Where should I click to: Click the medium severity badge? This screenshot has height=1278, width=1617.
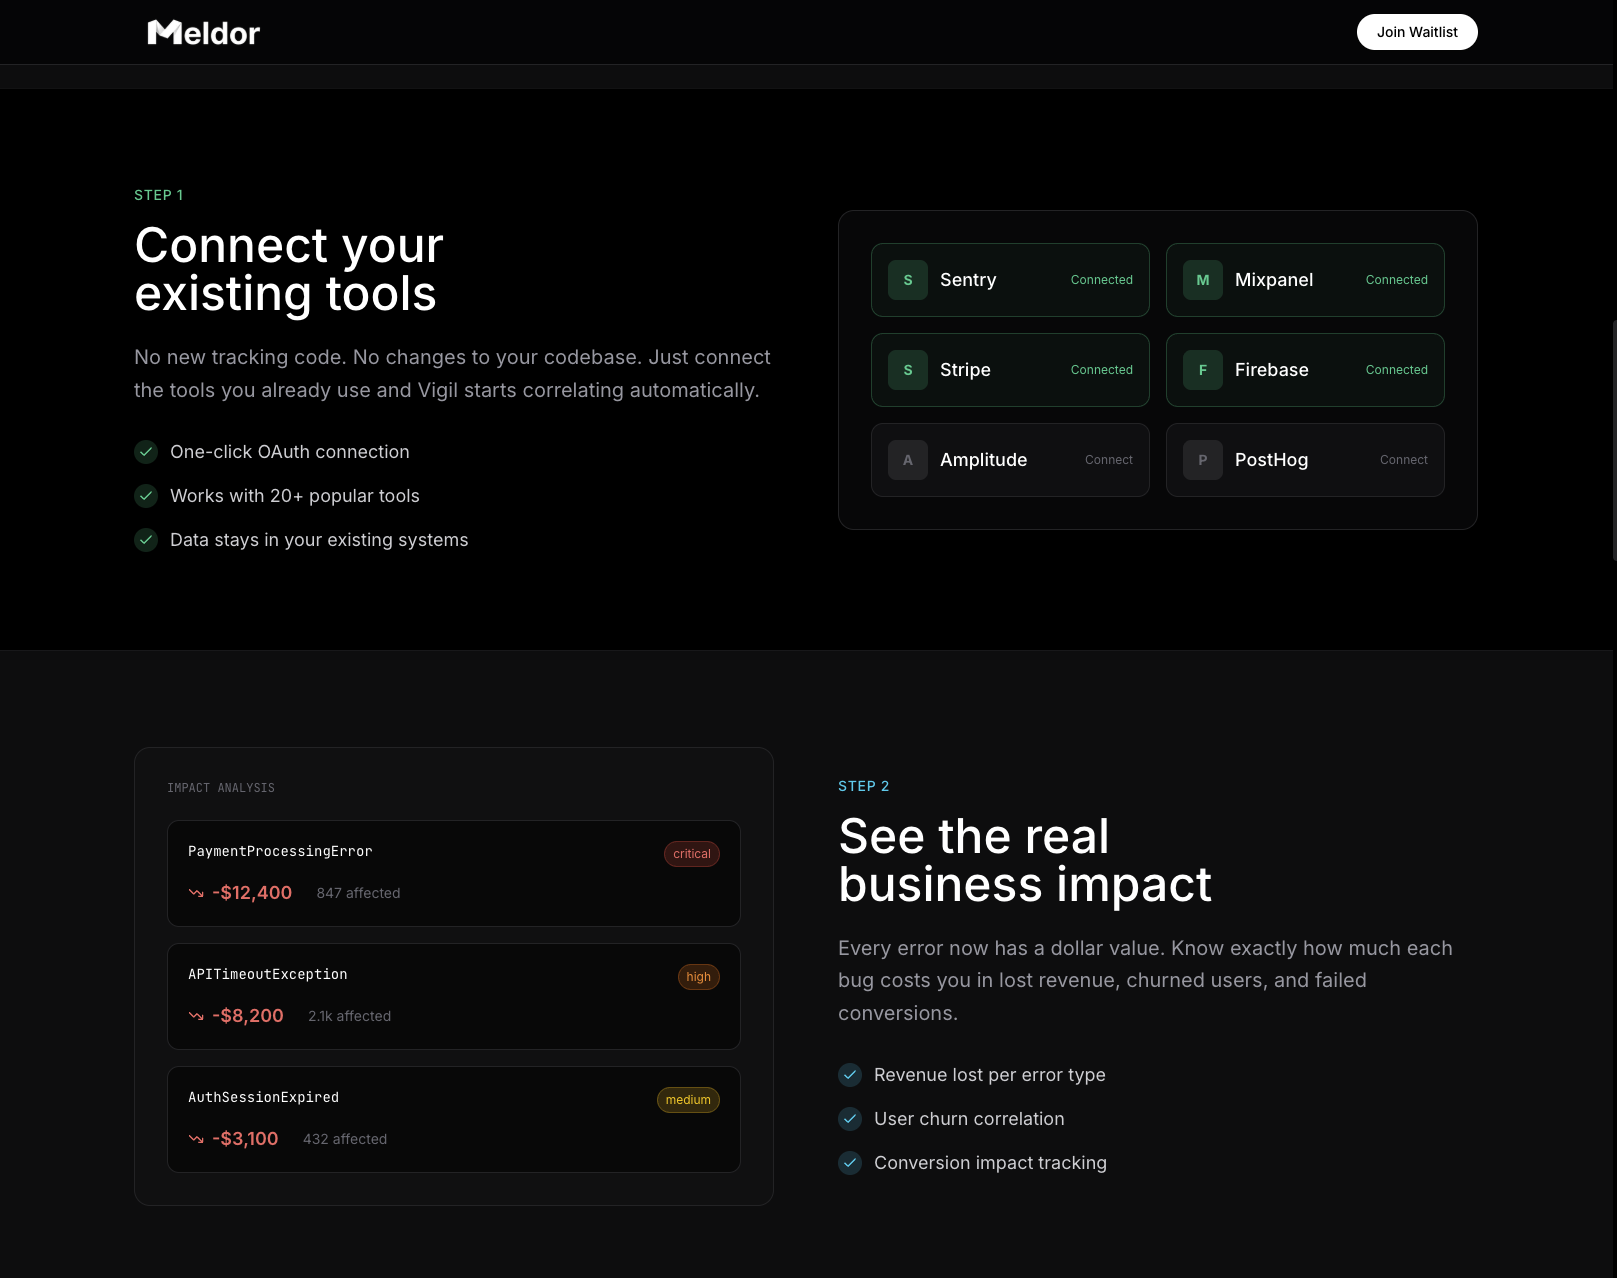(687, 1099)
